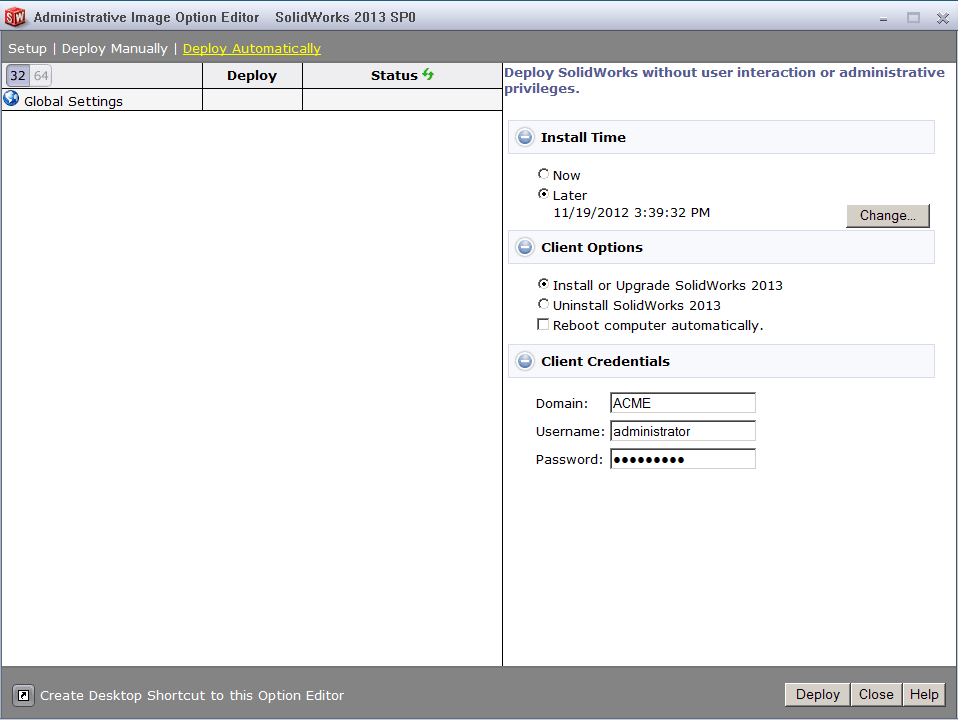Click the scheduled time 11/19/2012 3:39:32 PM
This screenshot has height=720, width=958.
(632, 213)
